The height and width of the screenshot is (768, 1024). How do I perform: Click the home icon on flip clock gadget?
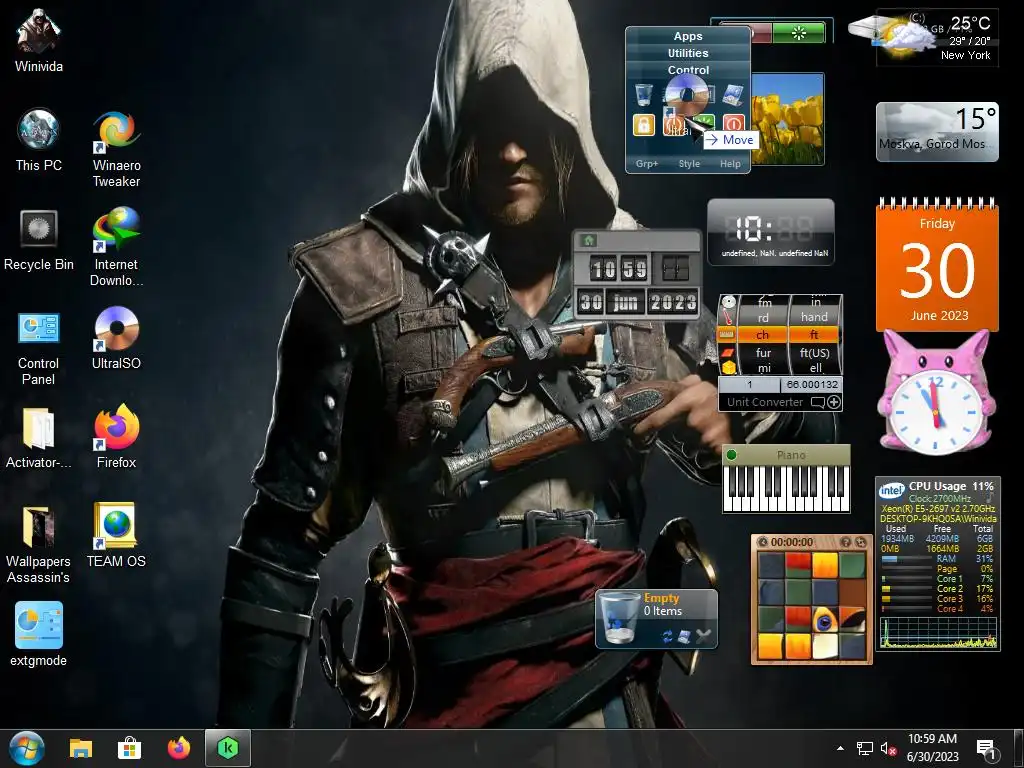tap(588, 240)
